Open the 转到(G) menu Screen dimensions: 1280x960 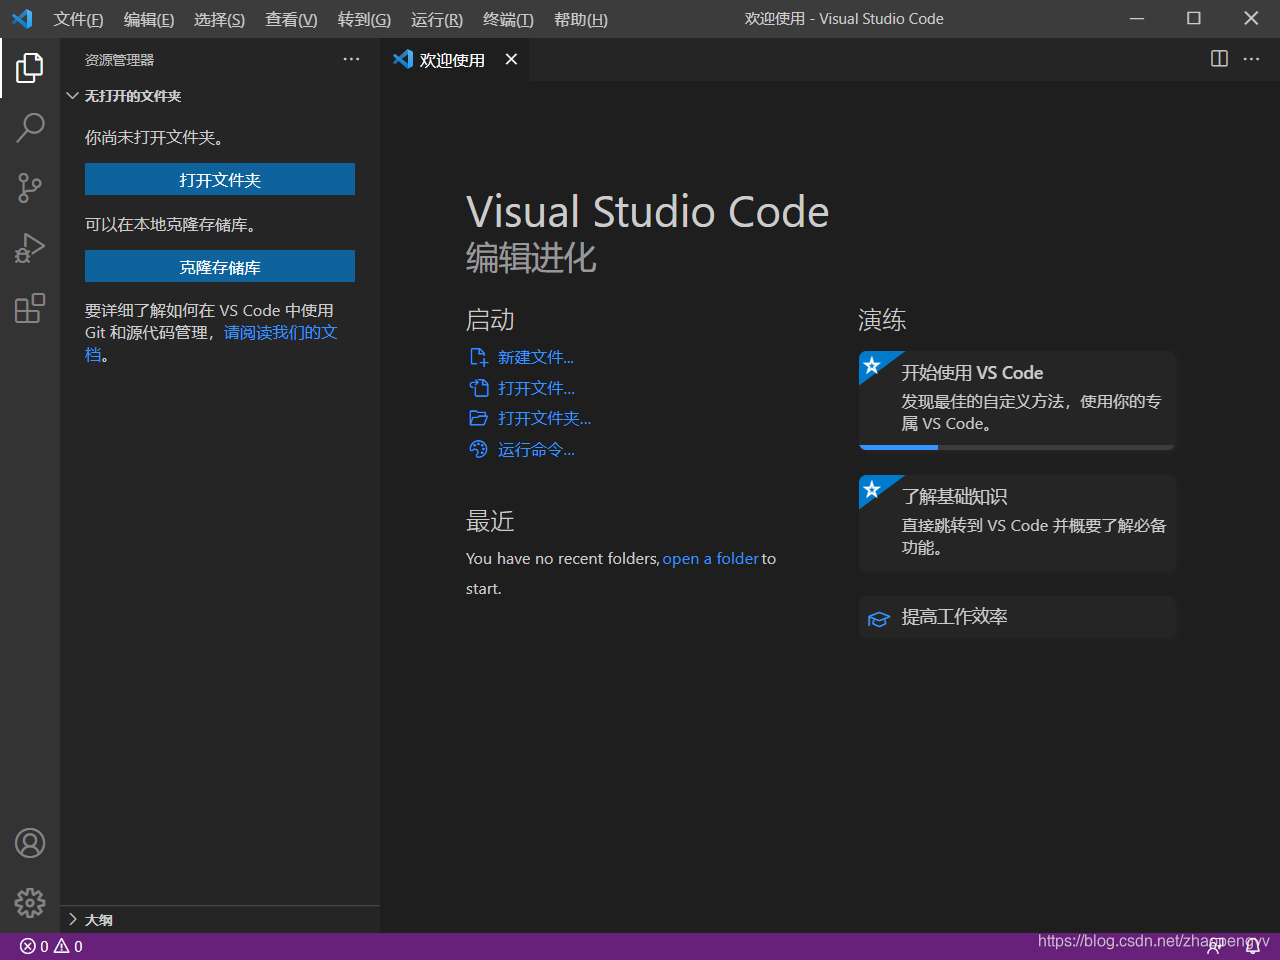coord(364,19)
